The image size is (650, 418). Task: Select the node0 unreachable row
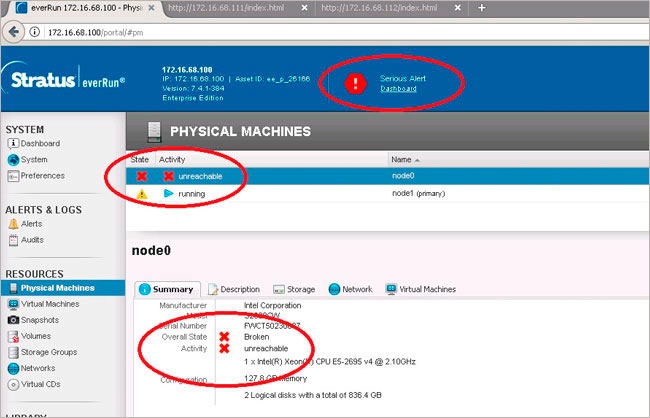388,176
